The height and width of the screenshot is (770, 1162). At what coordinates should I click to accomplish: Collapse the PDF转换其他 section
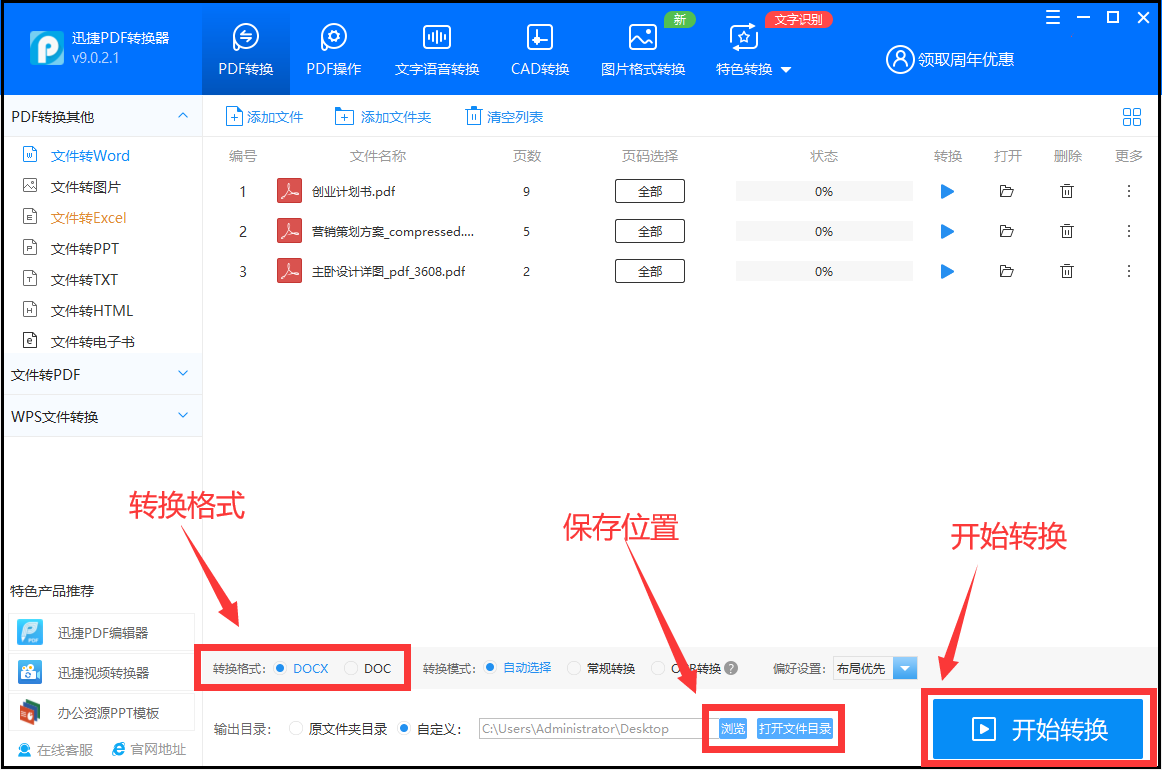coord(183,116)
